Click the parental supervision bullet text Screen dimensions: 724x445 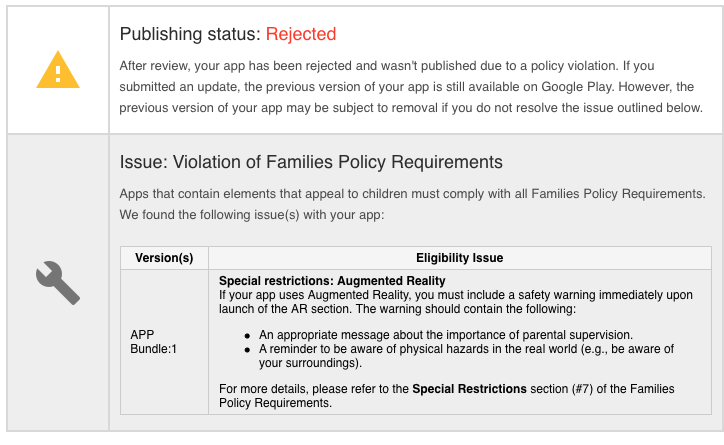pyautogui.click(x=446, y=333)
